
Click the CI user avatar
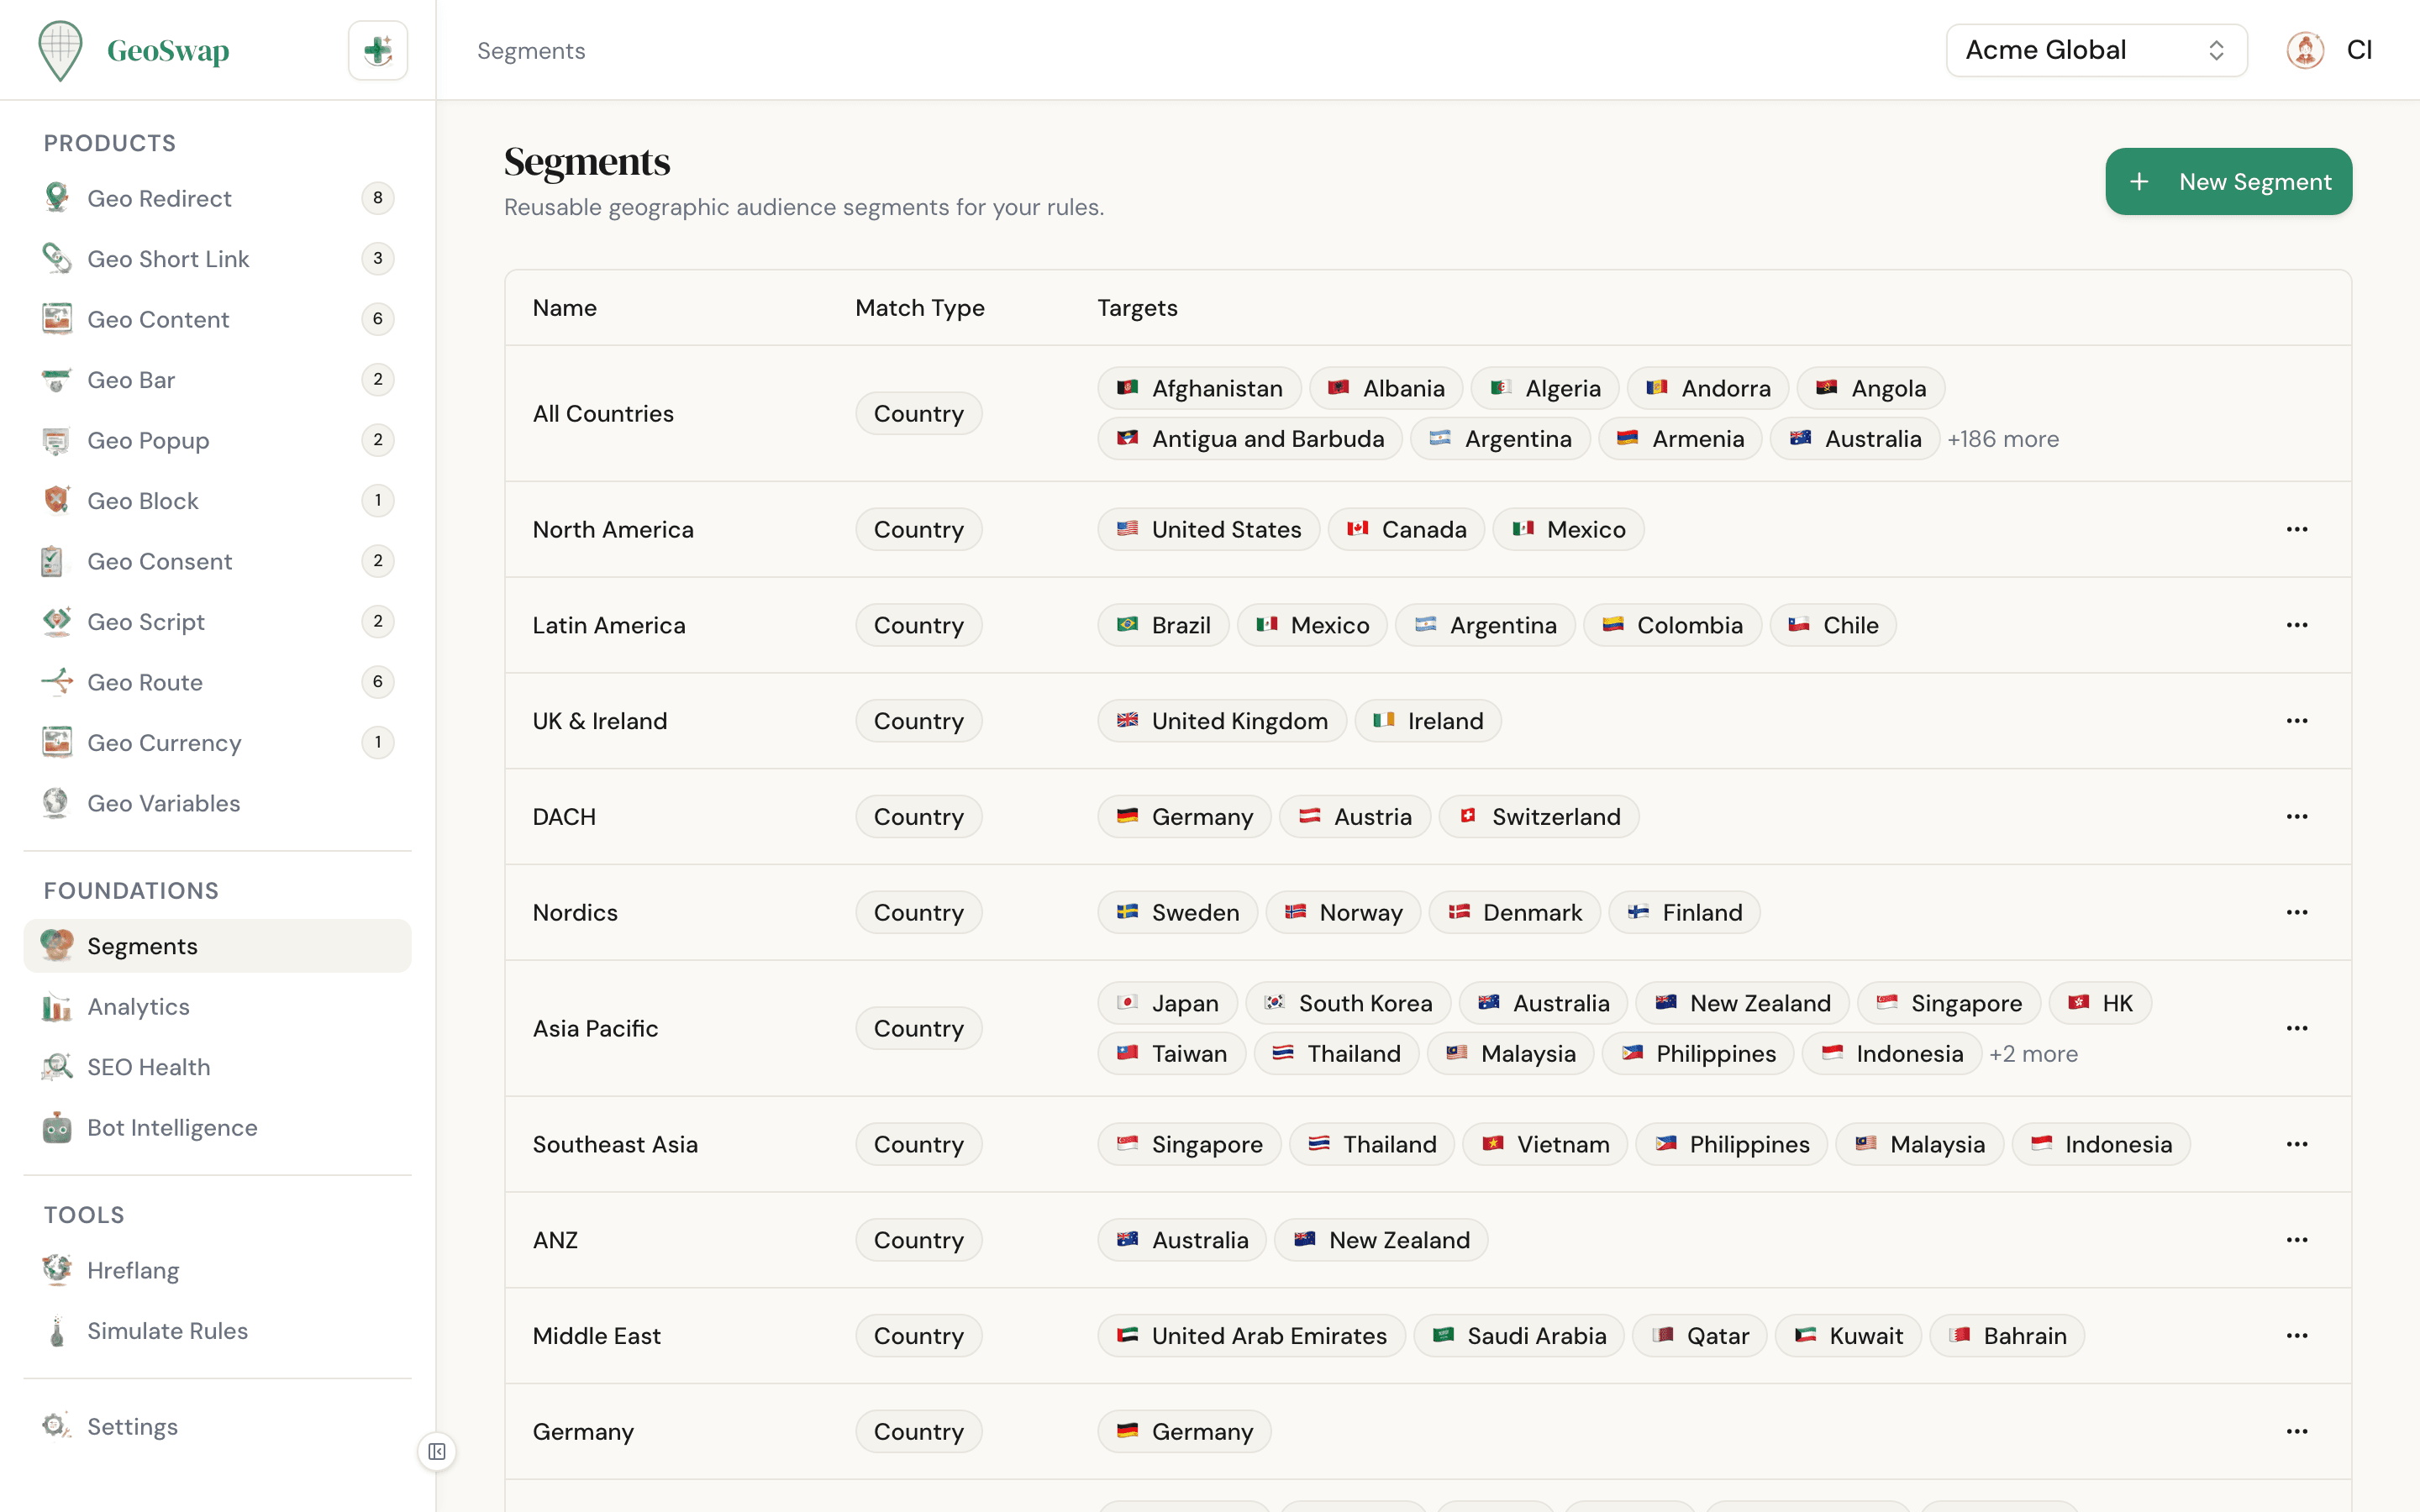pos(2305,49)
